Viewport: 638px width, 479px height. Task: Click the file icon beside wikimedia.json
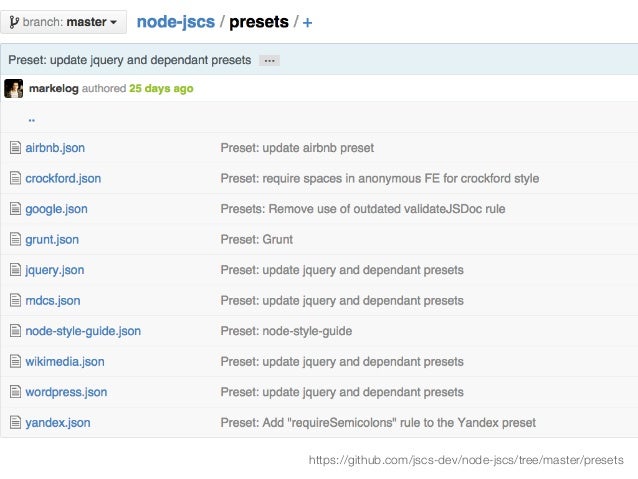coord(15,362)
